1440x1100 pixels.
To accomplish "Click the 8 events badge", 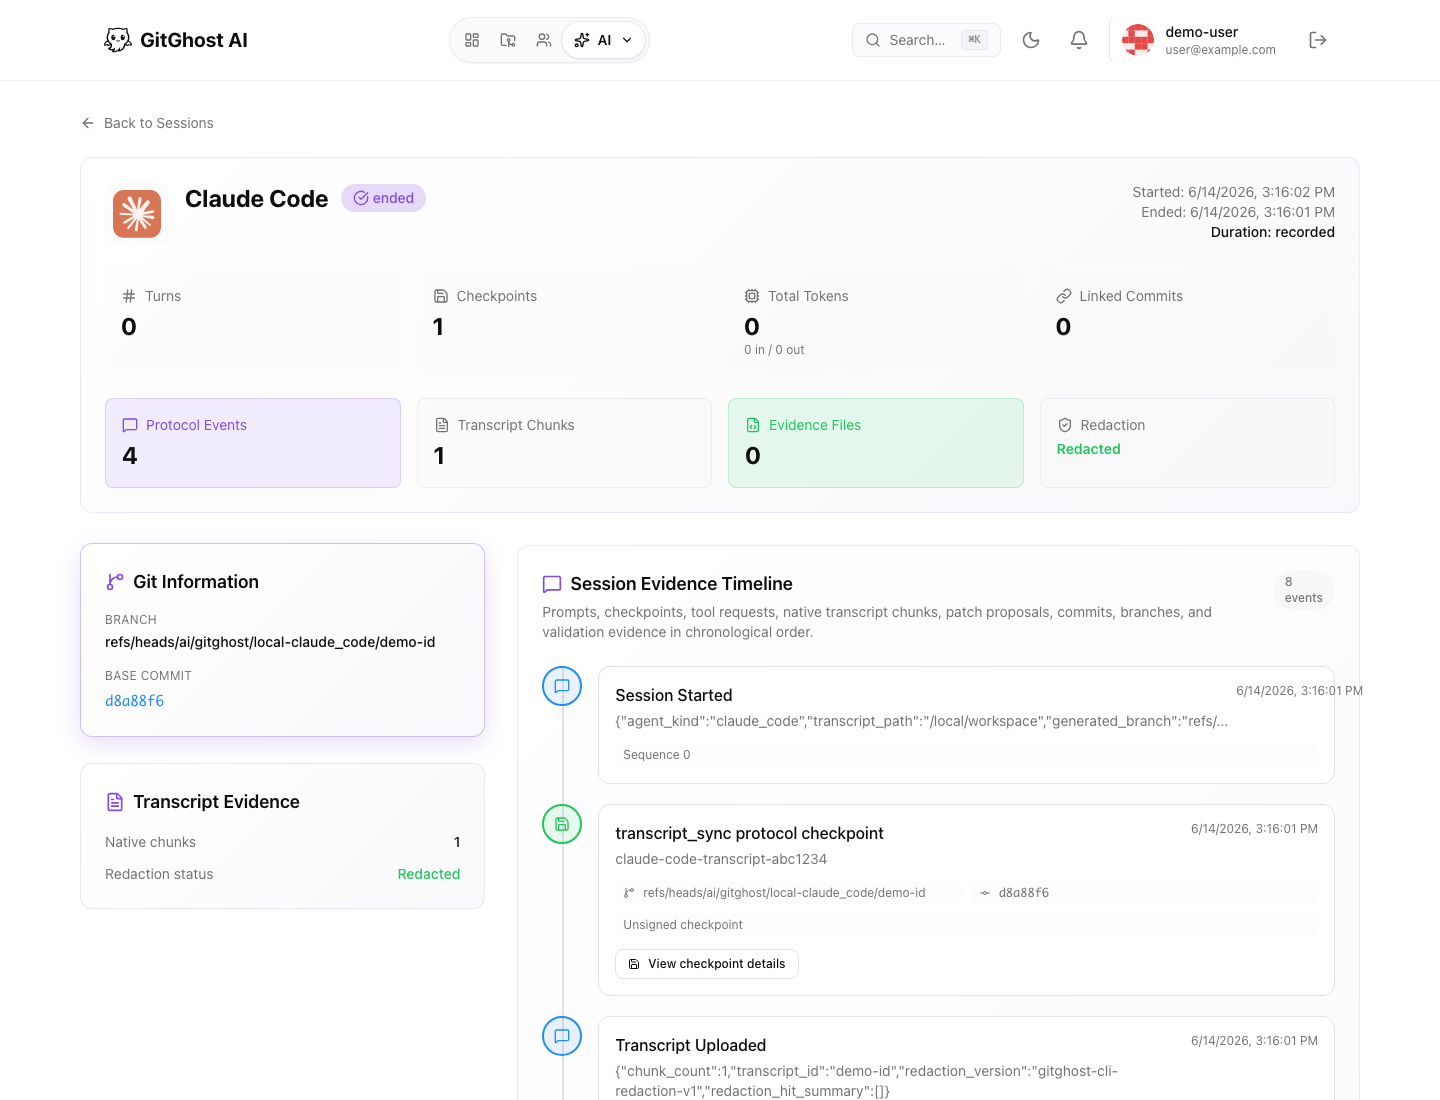I will tap(1303, 590).
